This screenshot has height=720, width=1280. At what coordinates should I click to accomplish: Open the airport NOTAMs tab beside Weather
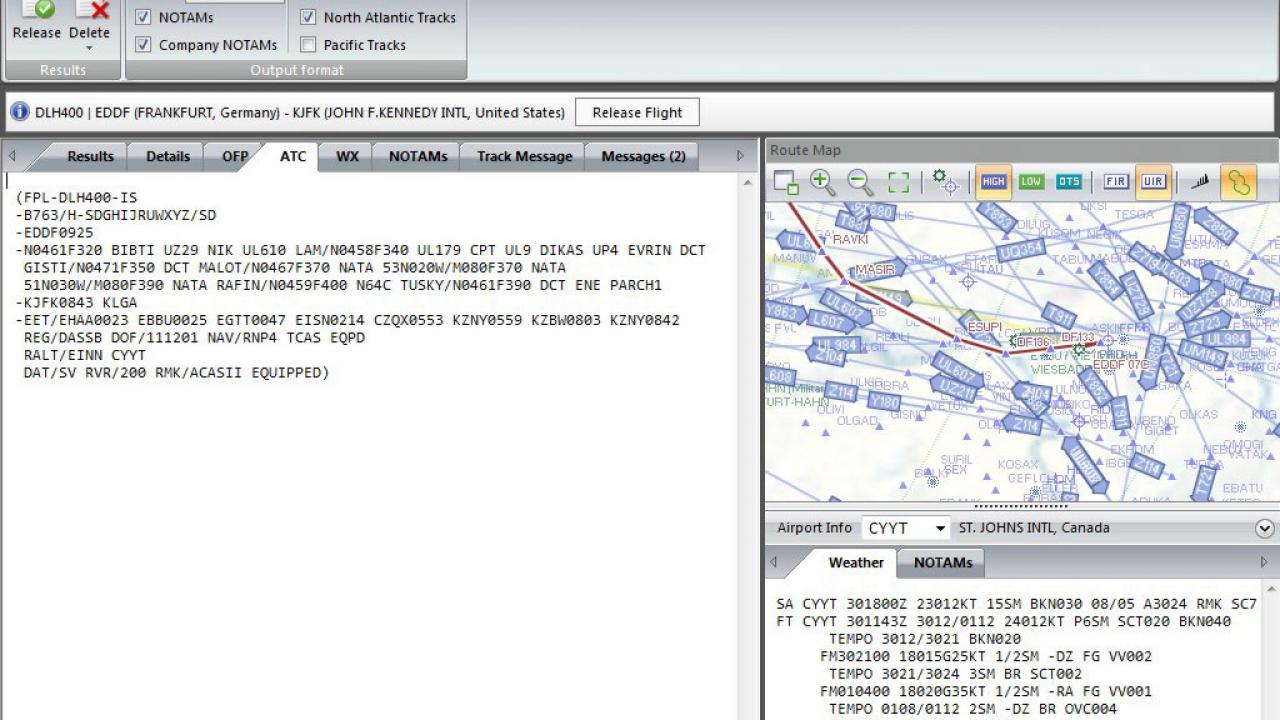click(942, 562)
